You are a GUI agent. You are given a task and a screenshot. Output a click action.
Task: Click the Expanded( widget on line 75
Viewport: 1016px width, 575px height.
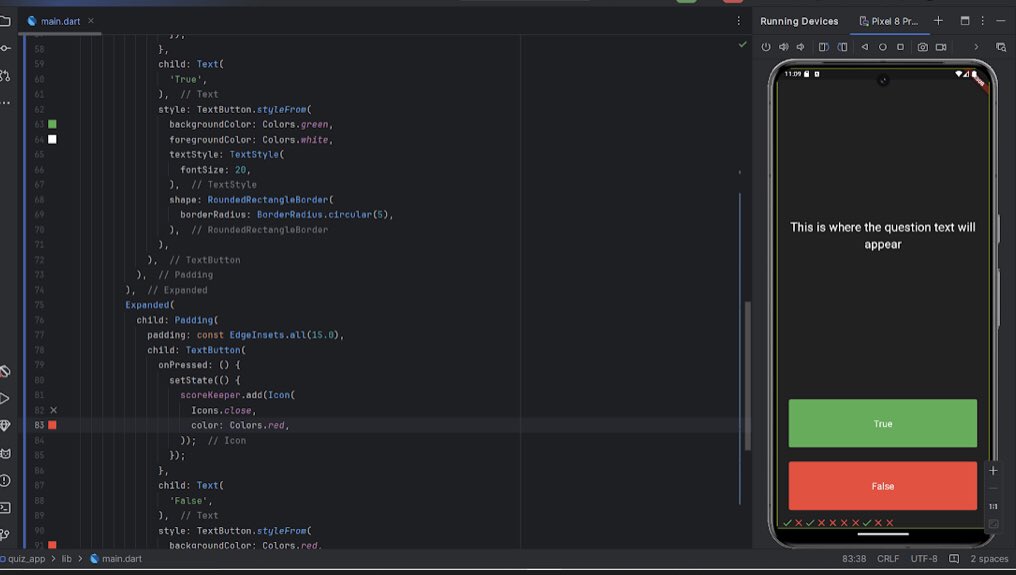pyautogui.click(x=150, y=305)
